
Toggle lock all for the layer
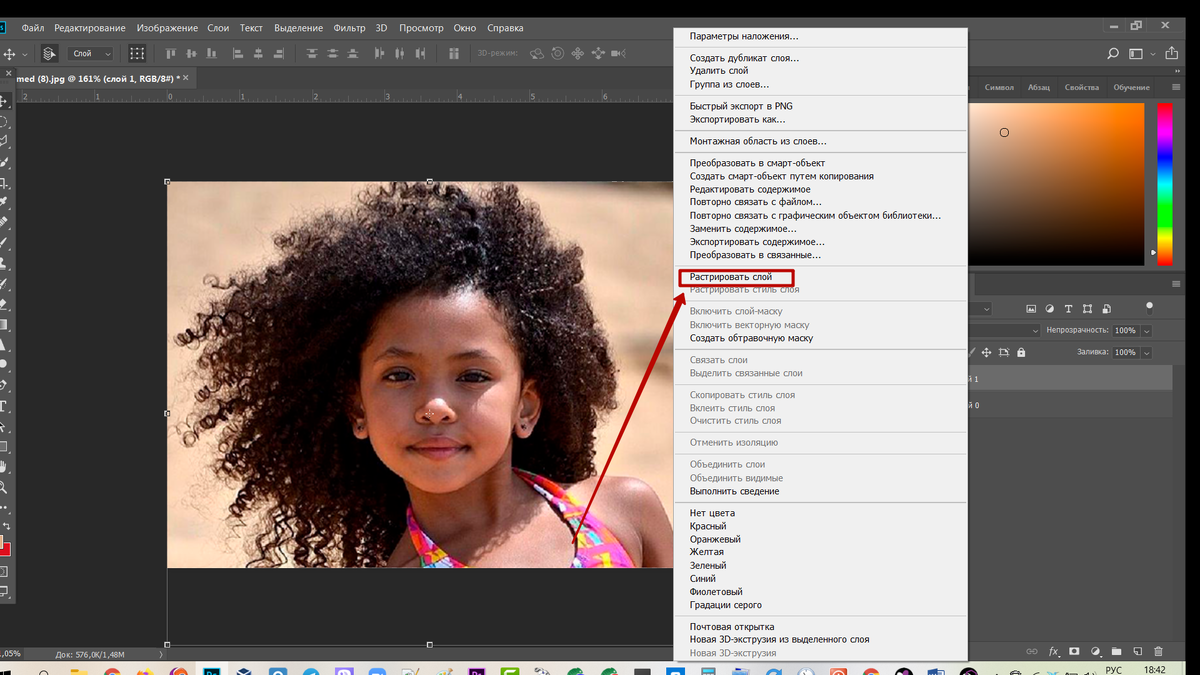[x=1021, y=353]
